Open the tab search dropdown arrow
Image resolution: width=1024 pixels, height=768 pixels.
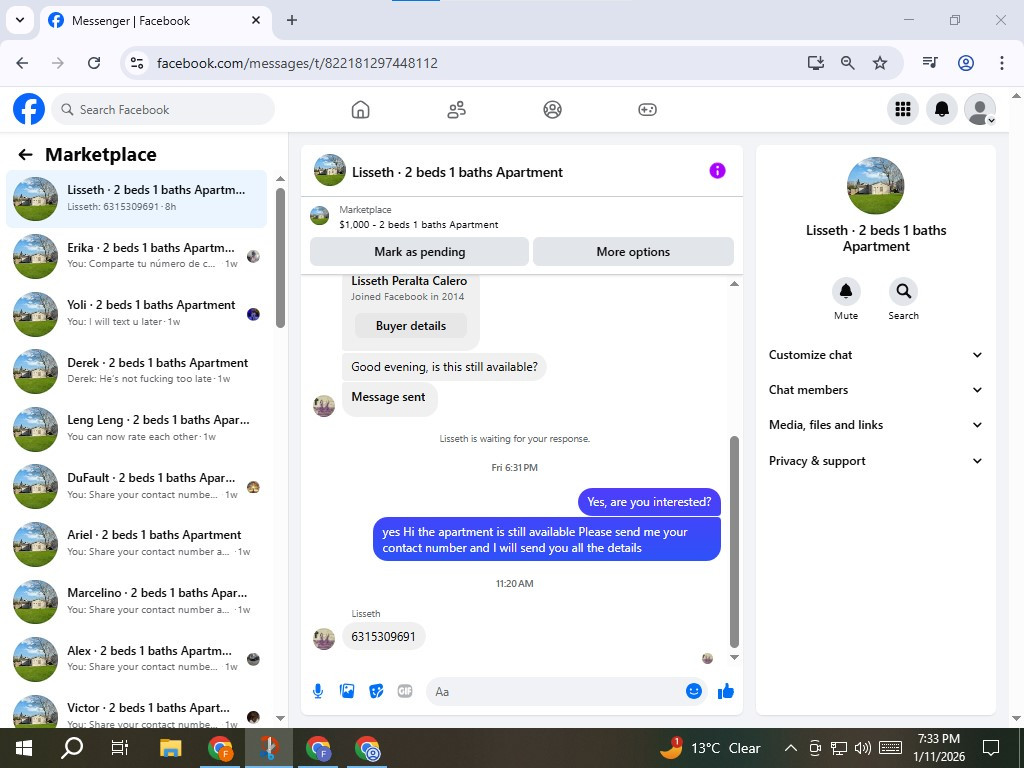(x=20, y=20)
